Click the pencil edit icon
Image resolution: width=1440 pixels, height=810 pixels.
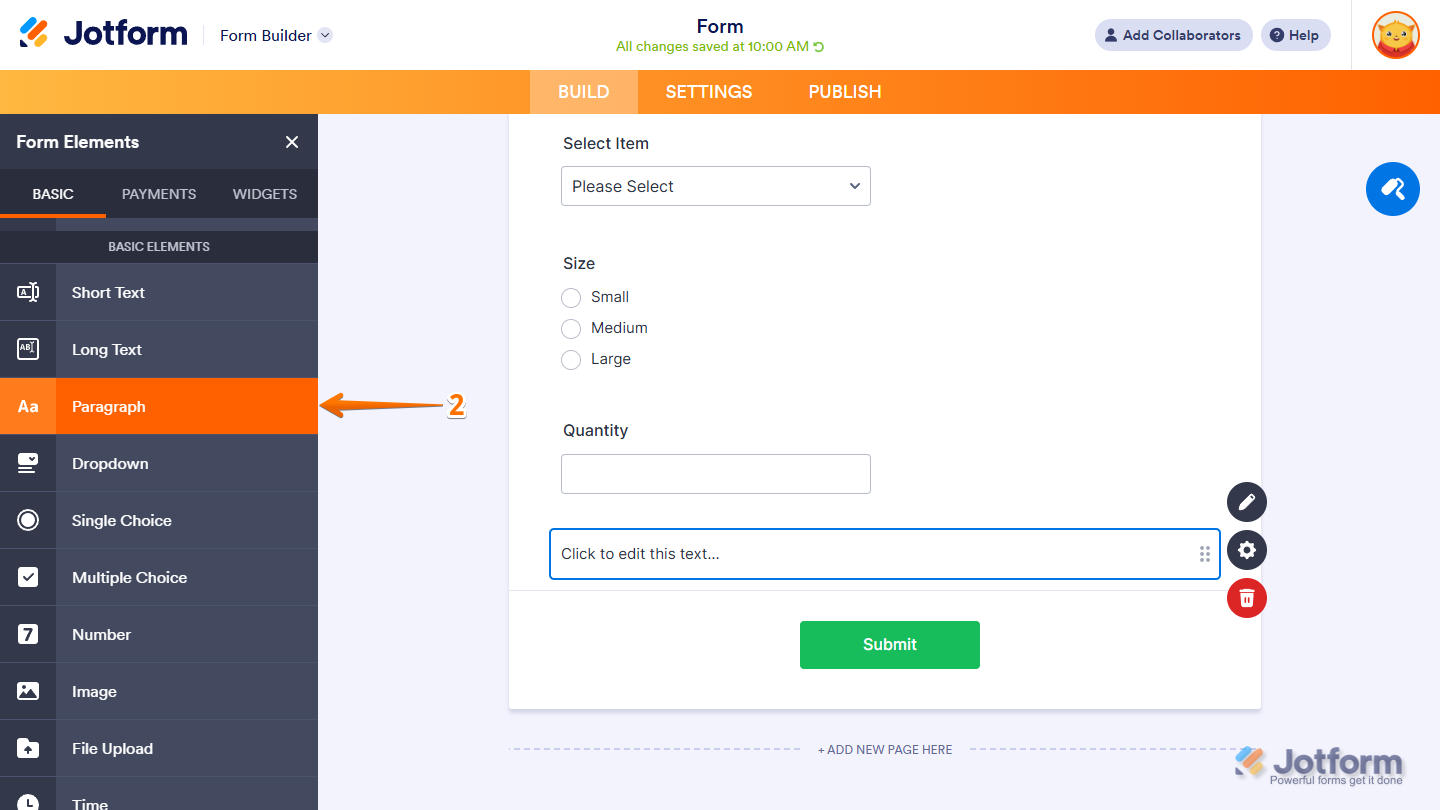1246,502
